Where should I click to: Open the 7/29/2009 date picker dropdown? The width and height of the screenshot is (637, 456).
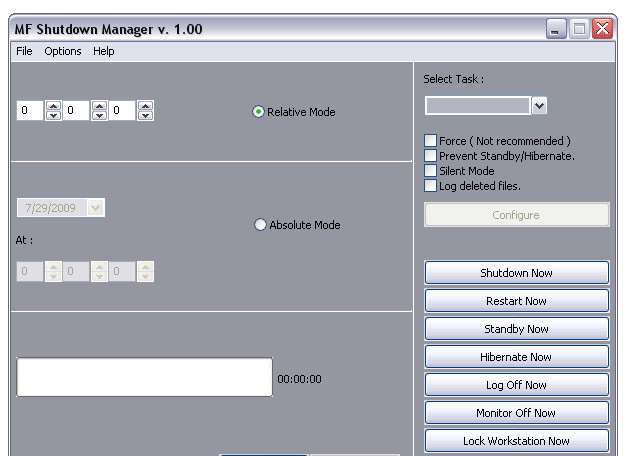pos(95,208)
